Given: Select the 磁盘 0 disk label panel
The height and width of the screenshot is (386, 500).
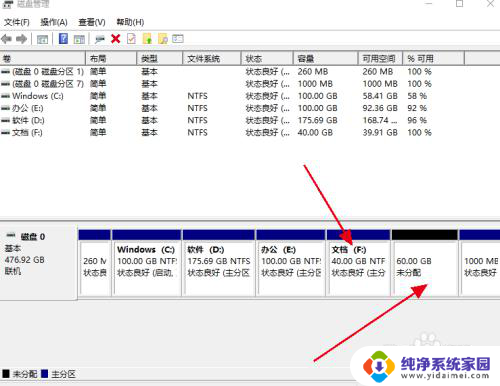Looking at the screenshot, I should [38, 263].
